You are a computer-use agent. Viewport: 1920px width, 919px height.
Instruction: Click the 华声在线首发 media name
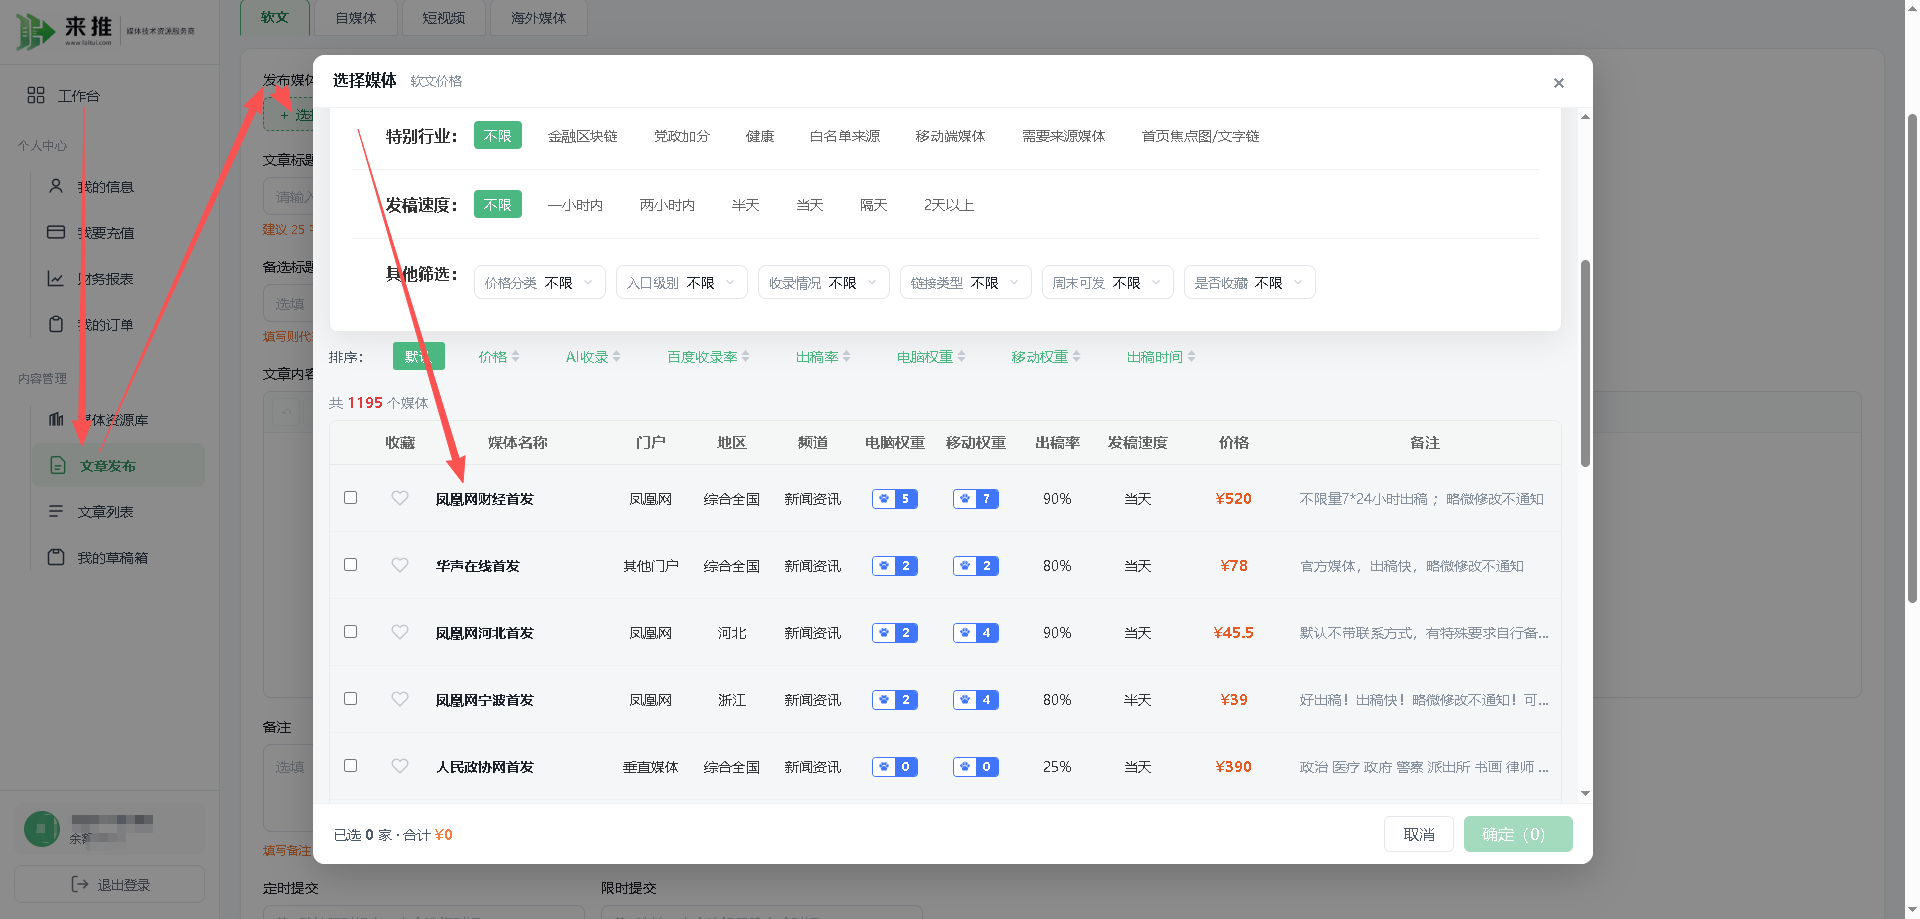478,566
